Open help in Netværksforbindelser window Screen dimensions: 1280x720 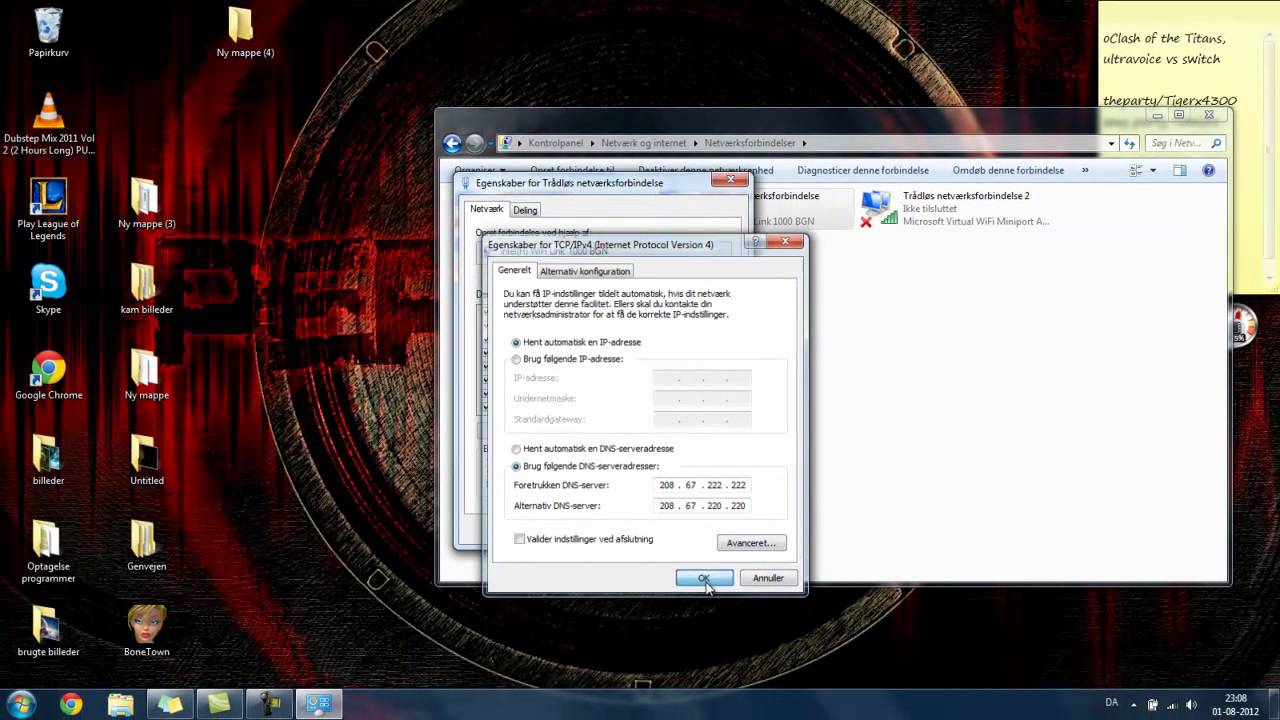(1209, 170)
